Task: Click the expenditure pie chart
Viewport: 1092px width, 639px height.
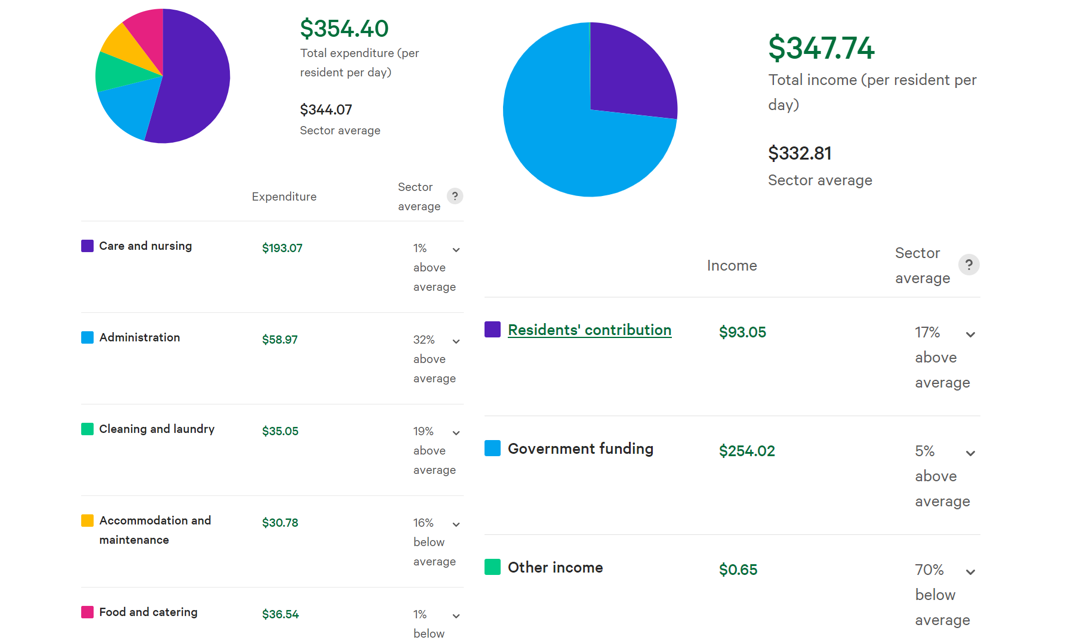Action: (162, 76)
